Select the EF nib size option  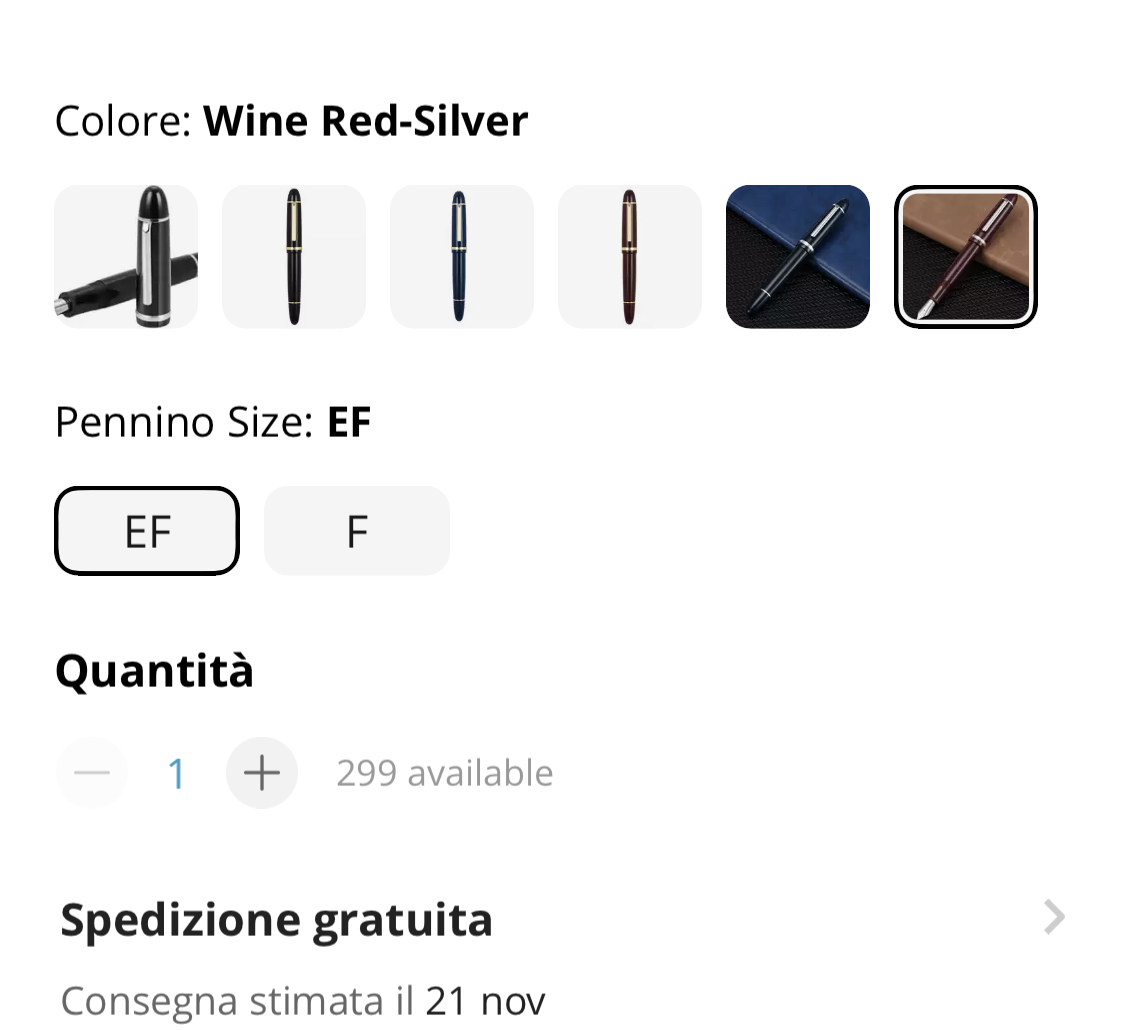coord(147,531)
